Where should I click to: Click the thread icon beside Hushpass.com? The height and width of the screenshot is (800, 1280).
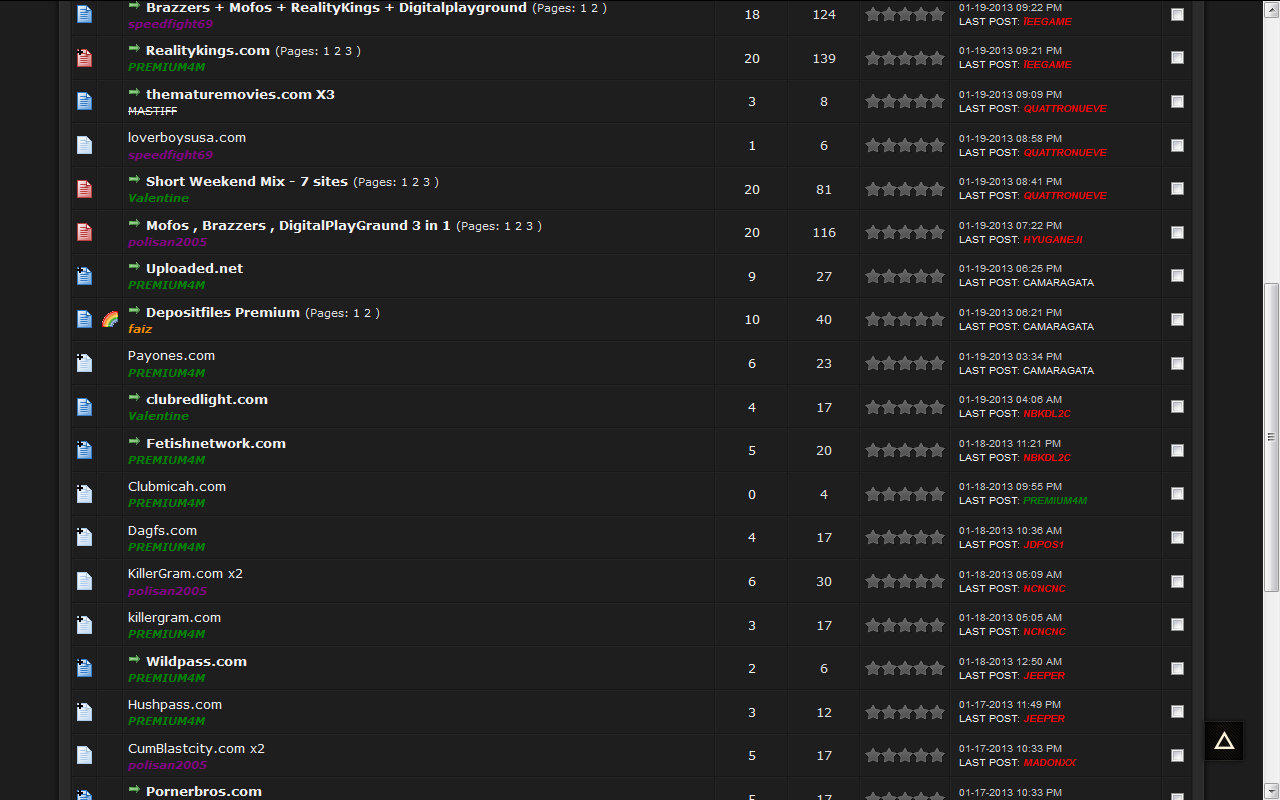84,712
